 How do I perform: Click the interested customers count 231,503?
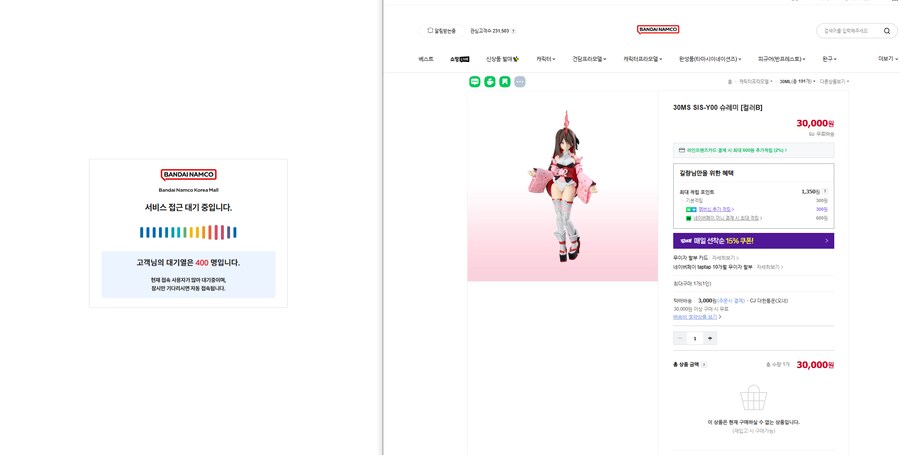coord(499,31)
